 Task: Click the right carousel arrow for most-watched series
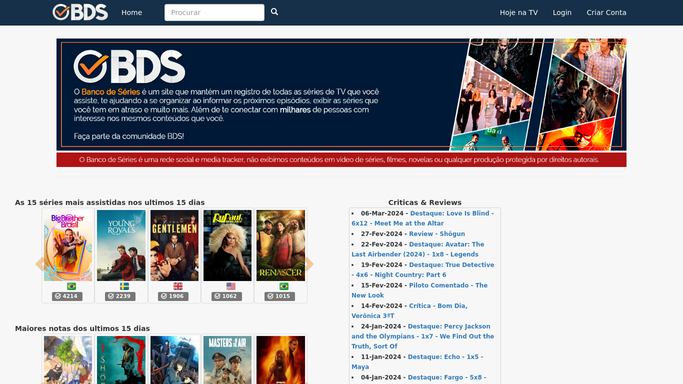pyautogui.click(x=309, y=264)
